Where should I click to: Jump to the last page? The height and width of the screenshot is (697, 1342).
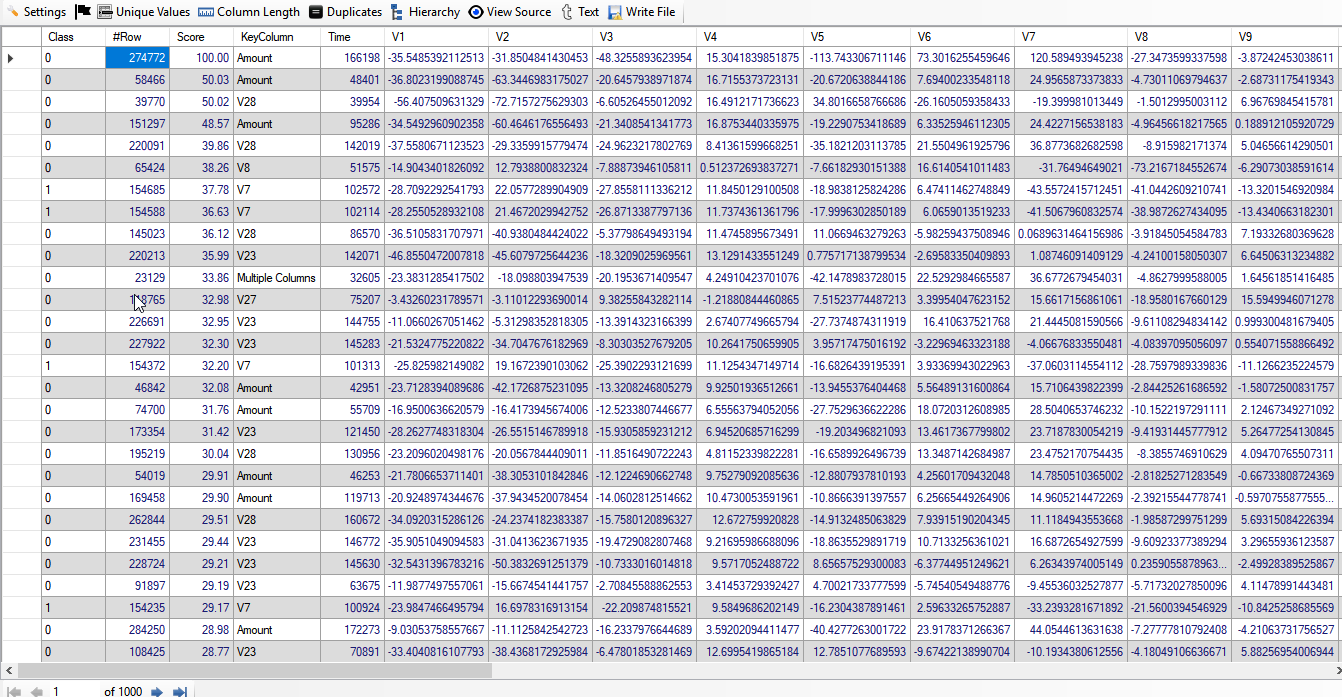180,691
